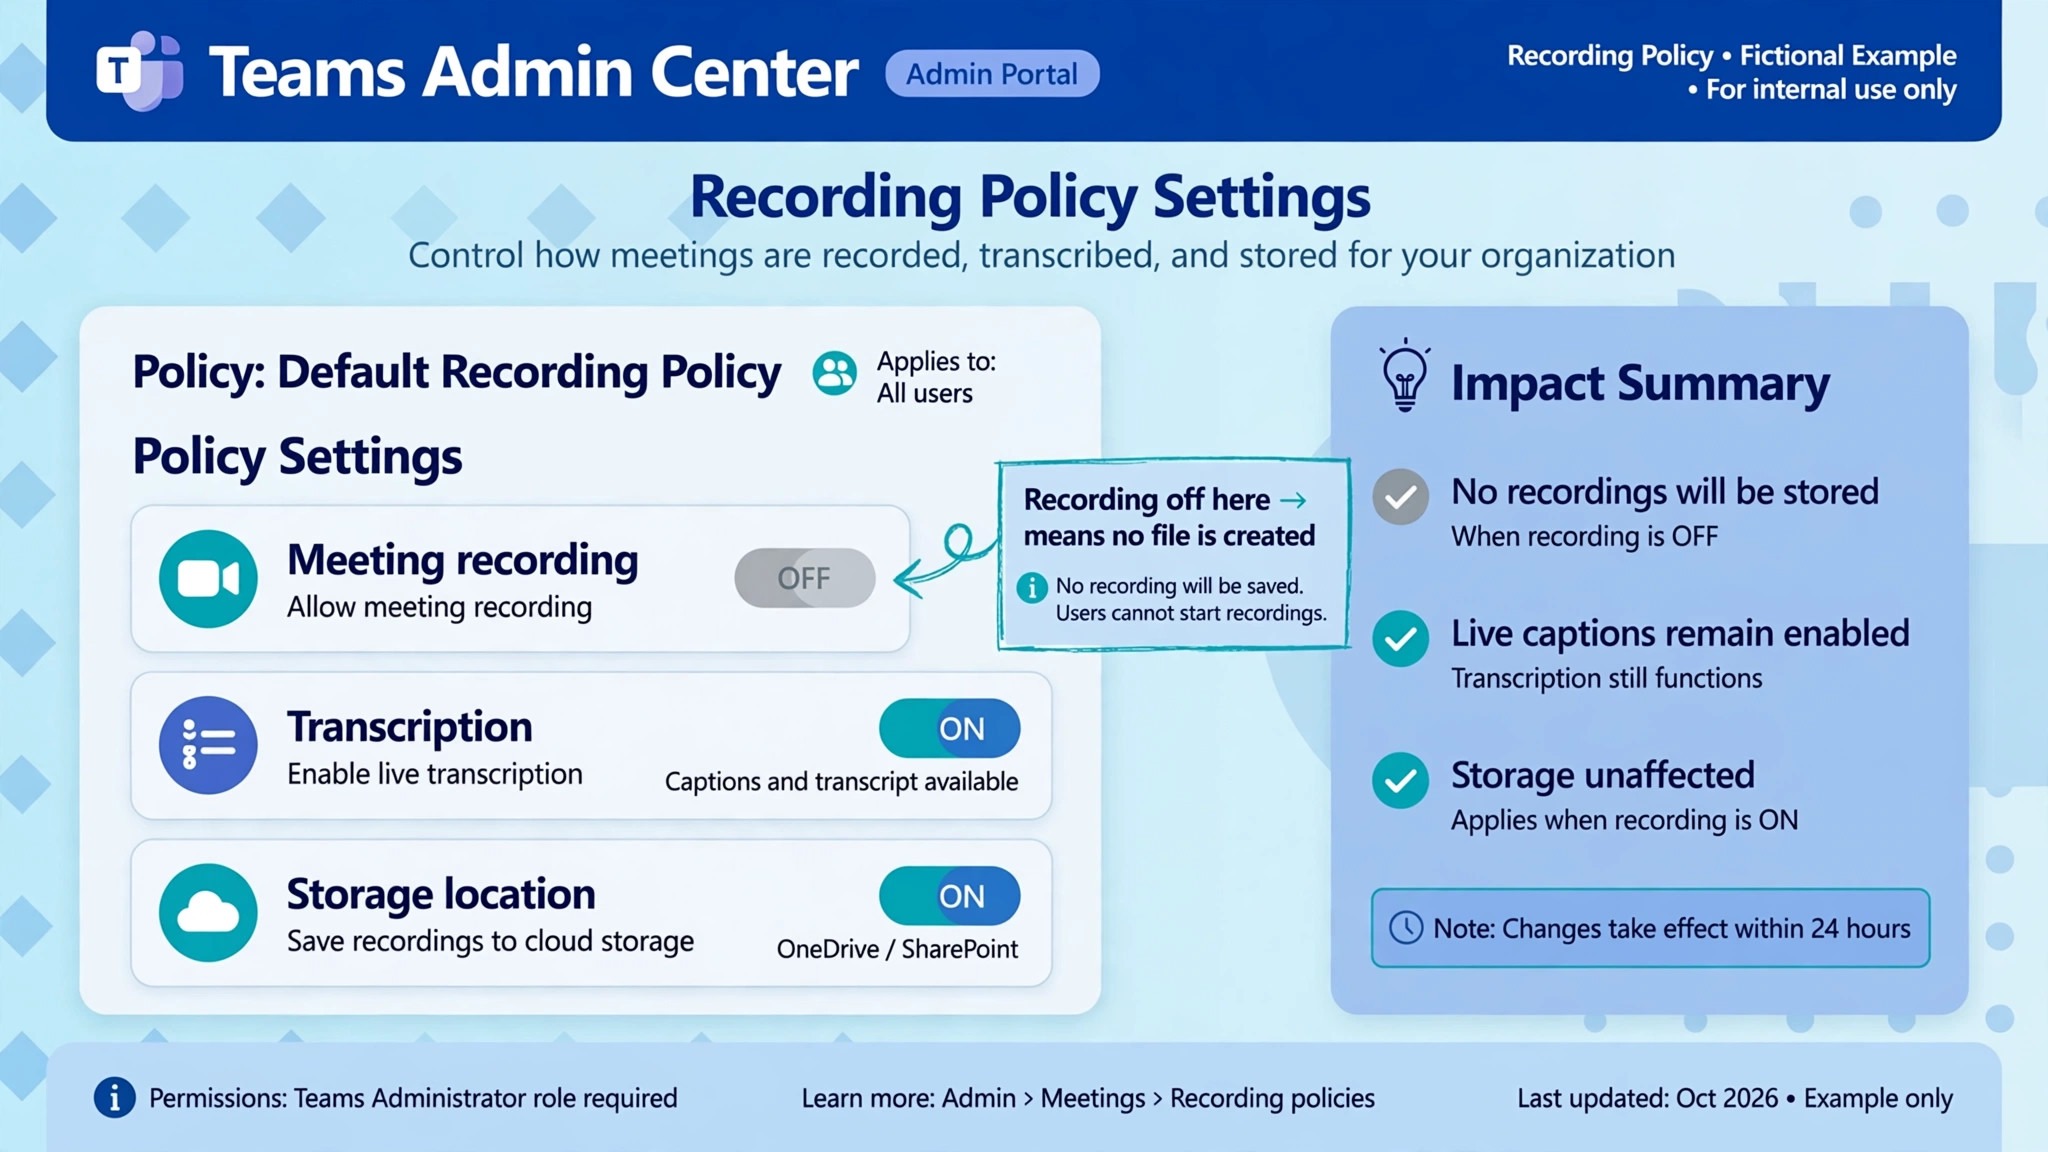This screenshot has width=2048, height=1152.
Task: Click the Last updated: Oct 2026 text
Action: 1647,1098
